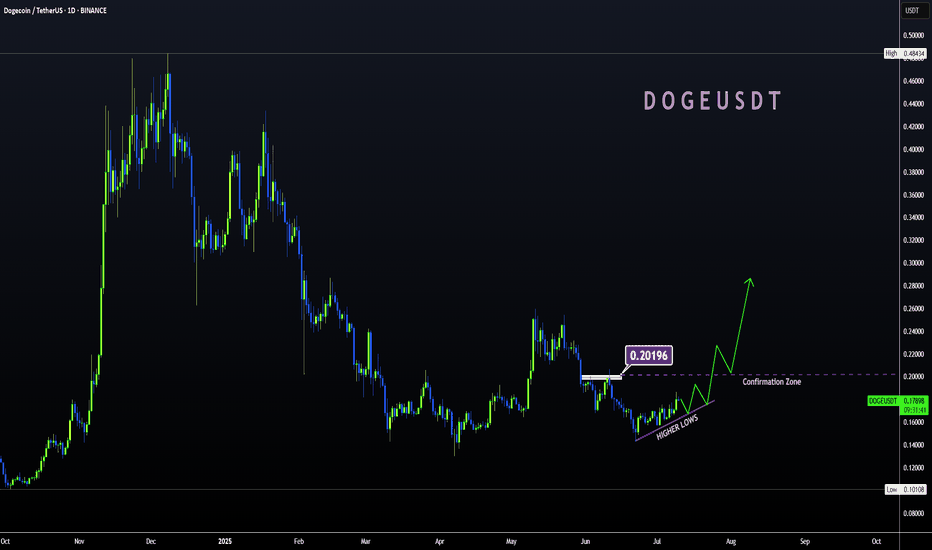This screenshot has height=550, width=932.
Task: Click the 0.30000 price axis tick
Action: pyautogui.click(x=914, y=263)
